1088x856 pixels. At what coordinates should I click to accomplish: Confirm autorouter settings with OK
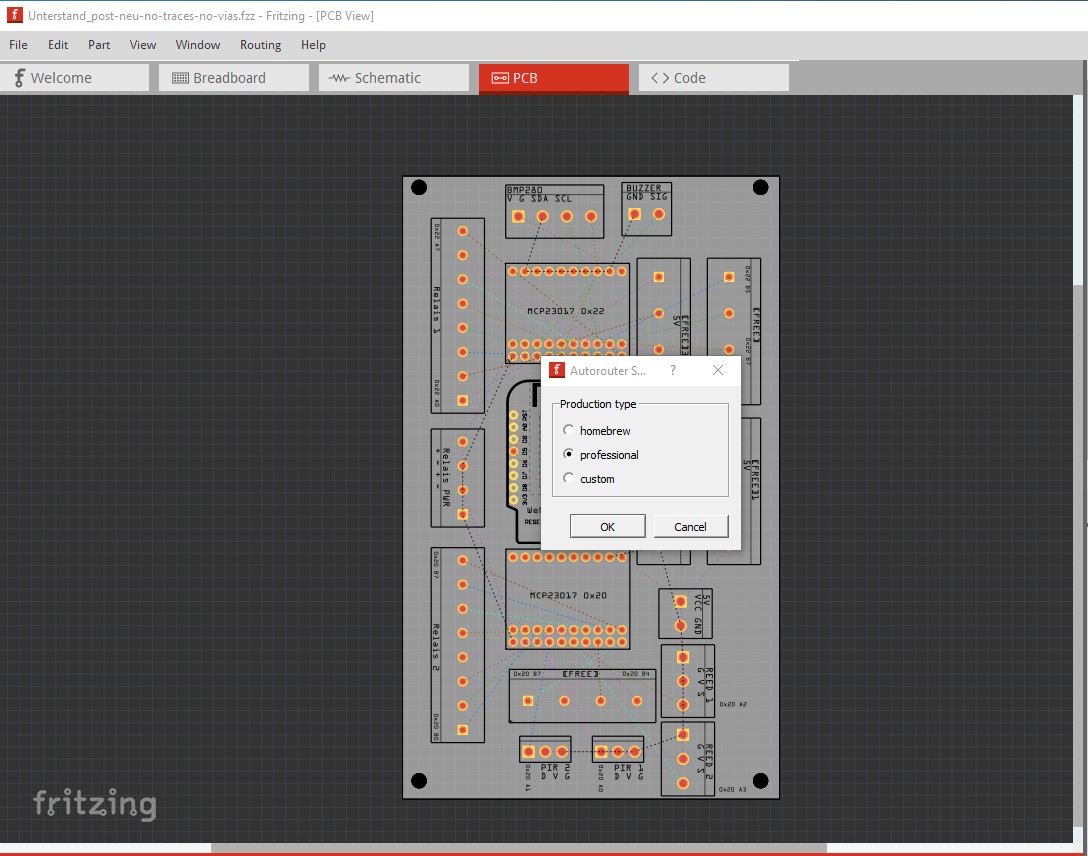pyautogui.click(x=607, y=525)
